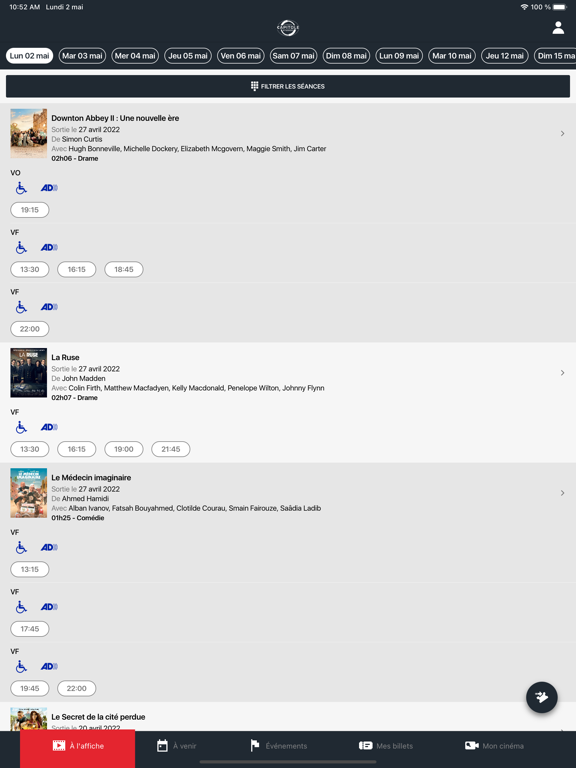This screenshot has width=576, height=768.
Task: Expand La Ruse details chevron
Action: pyautogui.click(x=562, y=373)
